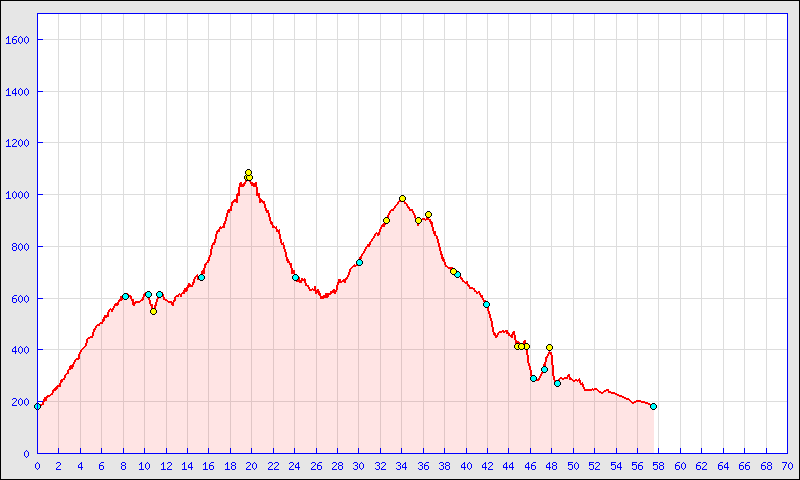Select the cyan end marker near kilometer 57
The width and height of the screenshot is (800, 480).
[x=654, y=407]
